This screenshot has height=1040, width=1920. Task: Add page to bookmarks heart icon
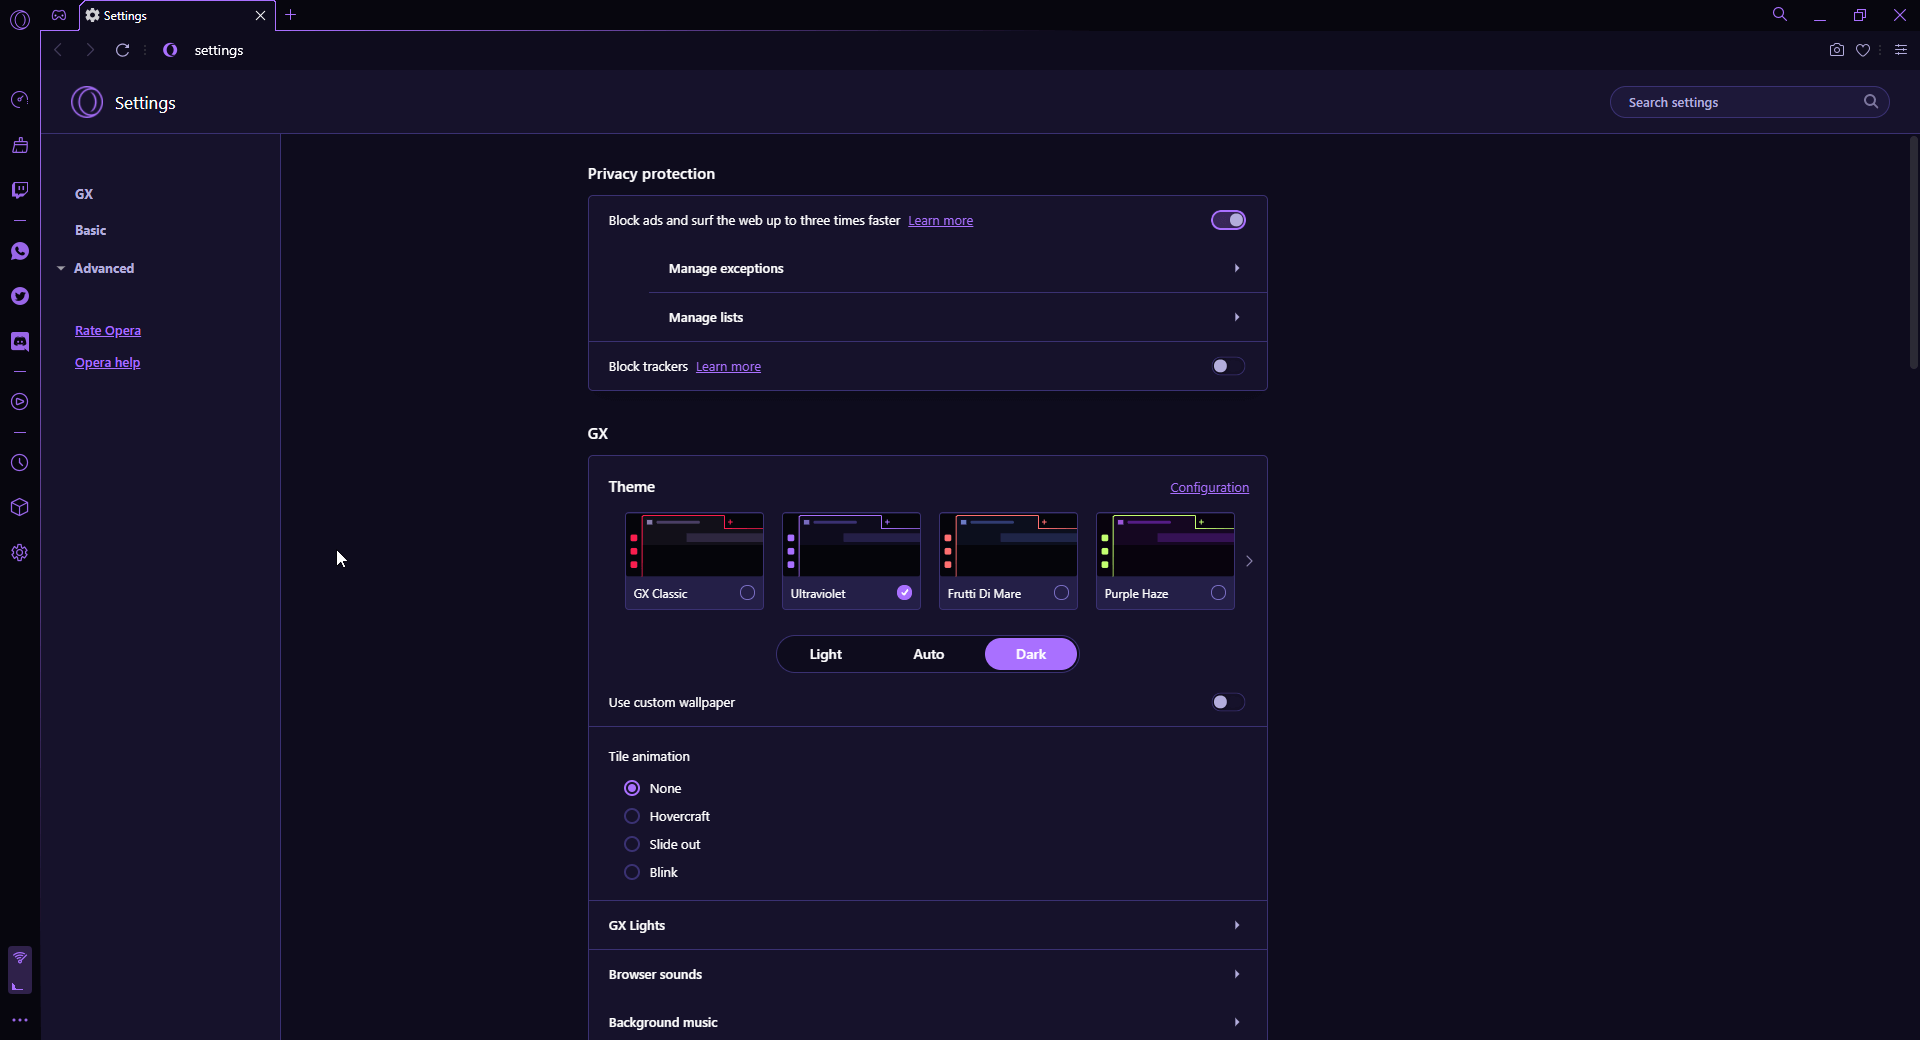[1863, 50]
